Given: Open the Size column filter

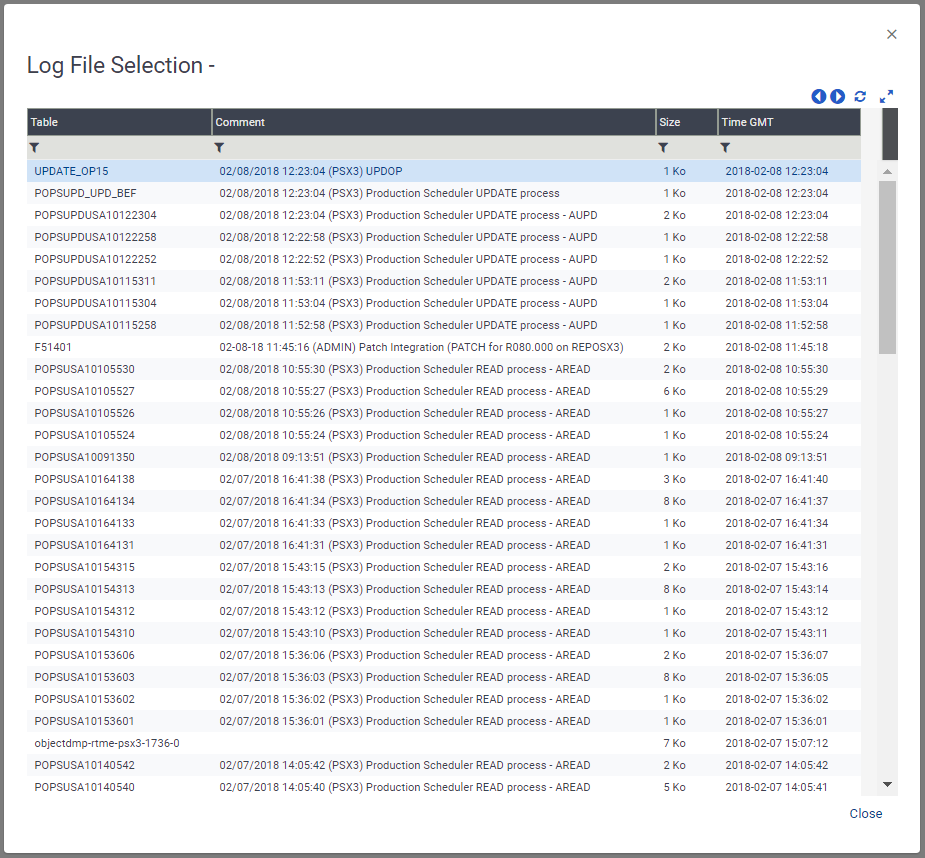Looking at the screenshot, I should [x=663, y=148].
